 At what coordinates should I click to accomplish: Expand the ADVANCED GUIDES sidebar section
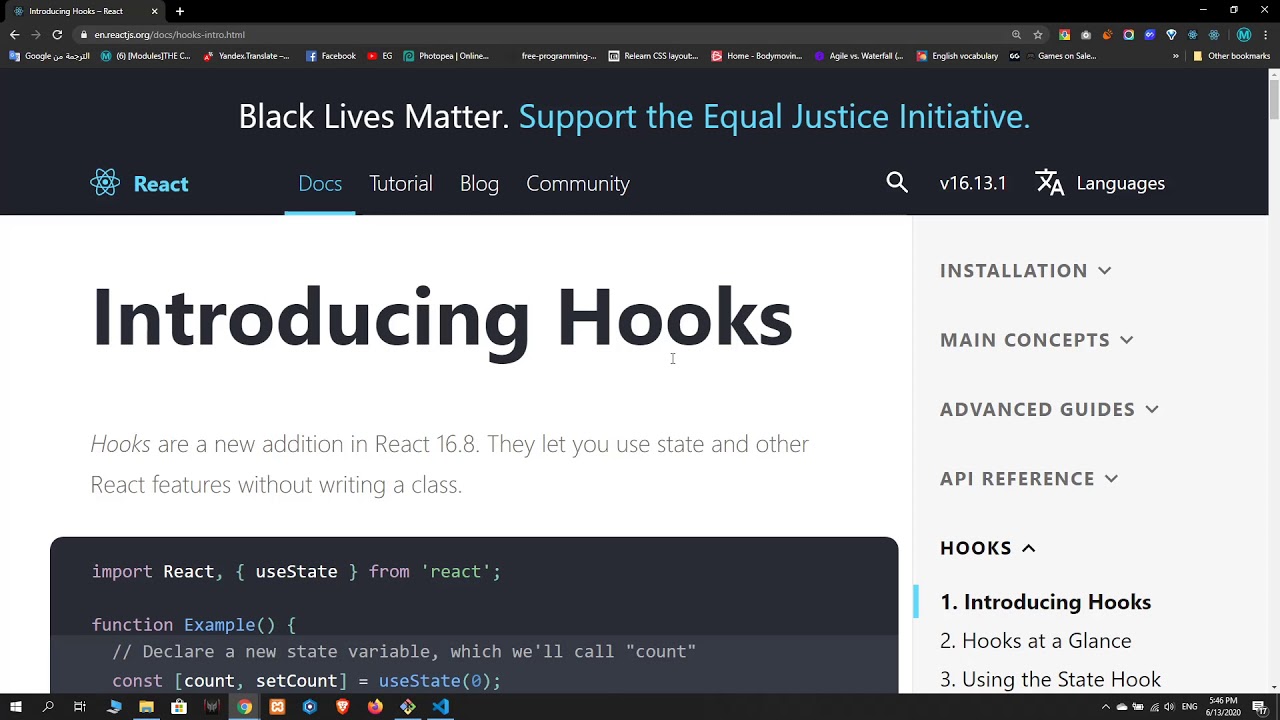1049,409
